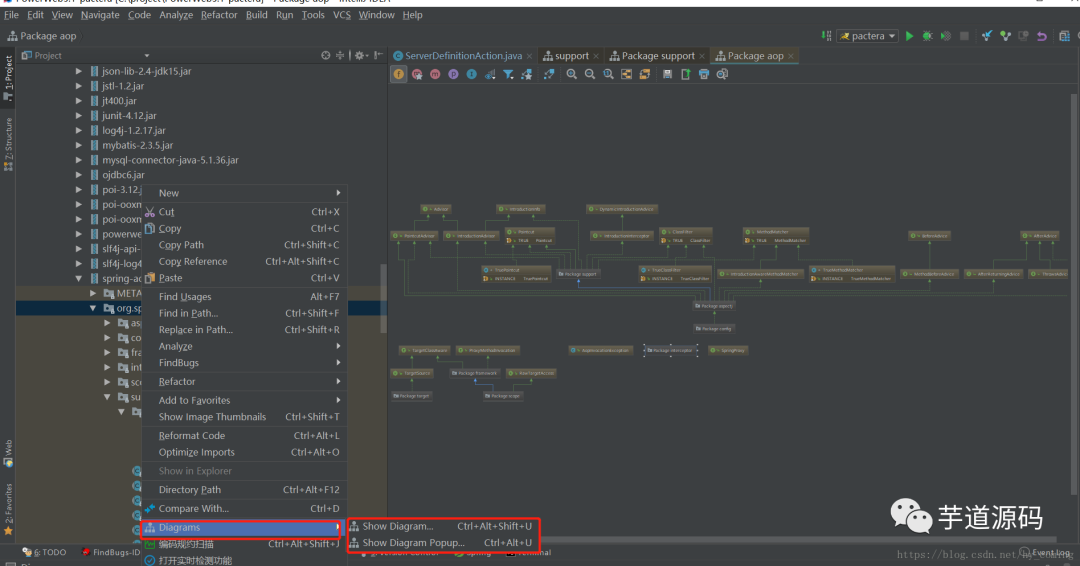Choose Compare With... in context menu
The height and width of the screenshot is (566, 1080).
point(243,509)
